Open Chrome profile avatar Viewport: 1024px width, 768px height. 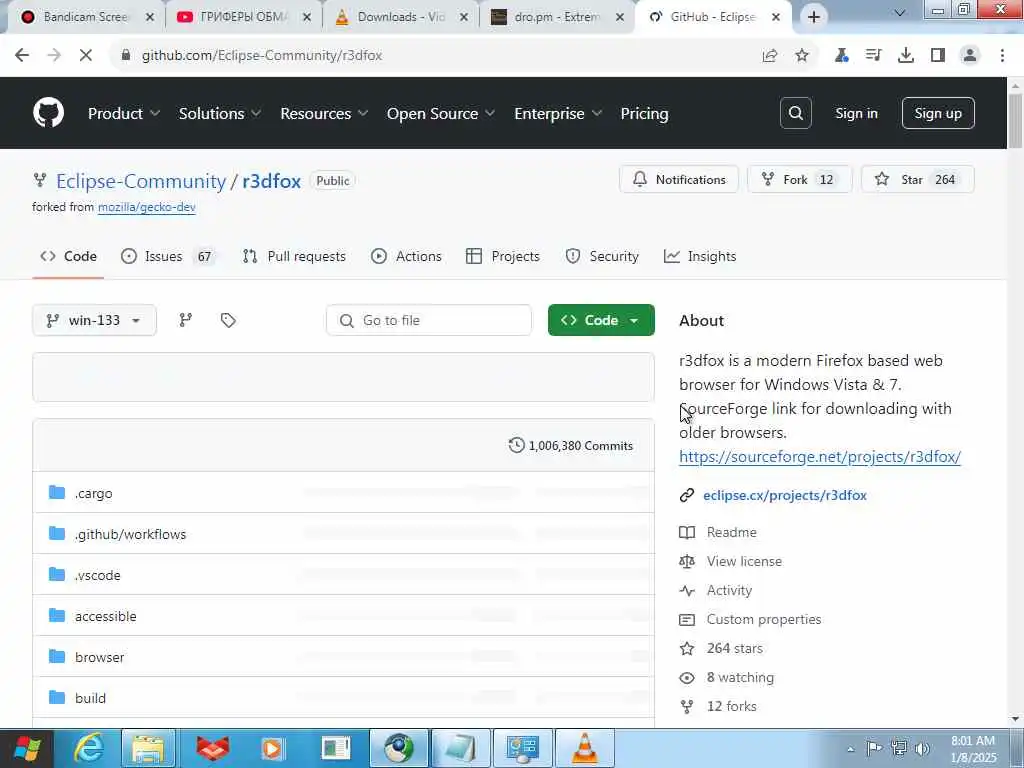tap(970, 56)
